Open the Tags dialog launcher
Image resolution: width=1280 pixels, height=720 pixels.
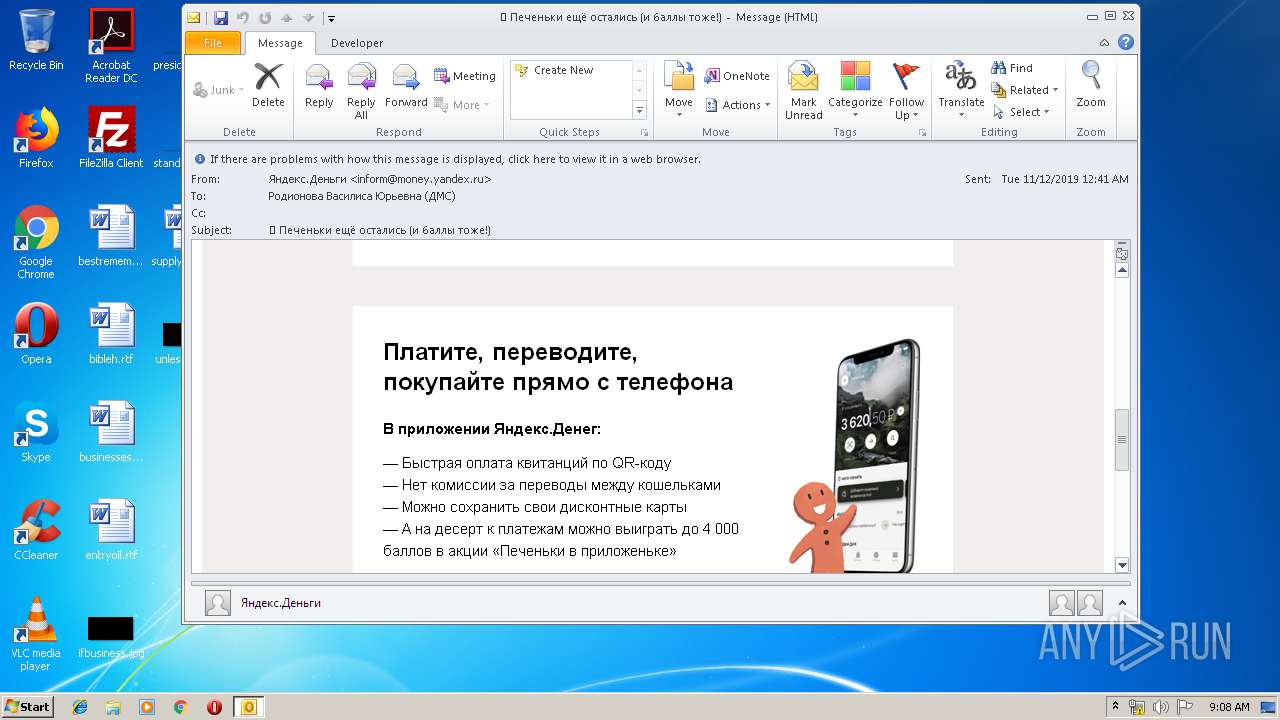[x=922, y=132]
